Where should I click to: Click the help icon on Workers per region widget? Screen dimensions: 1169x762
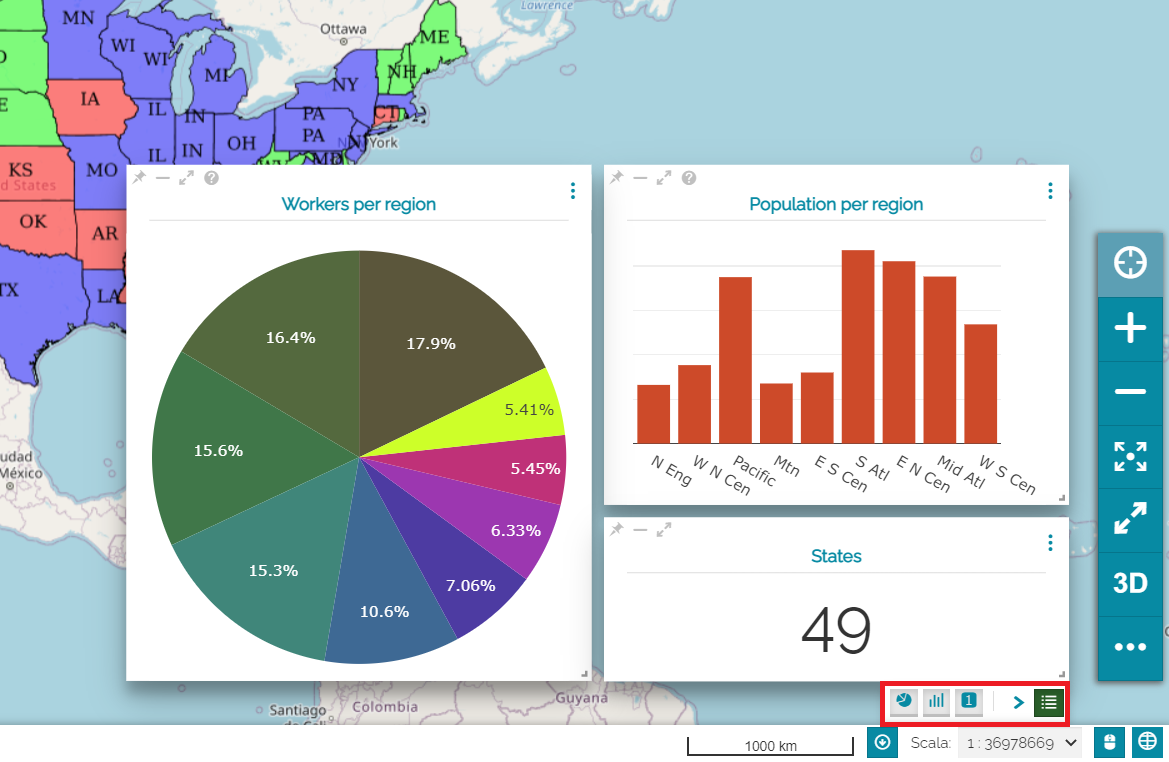(211, 178)
